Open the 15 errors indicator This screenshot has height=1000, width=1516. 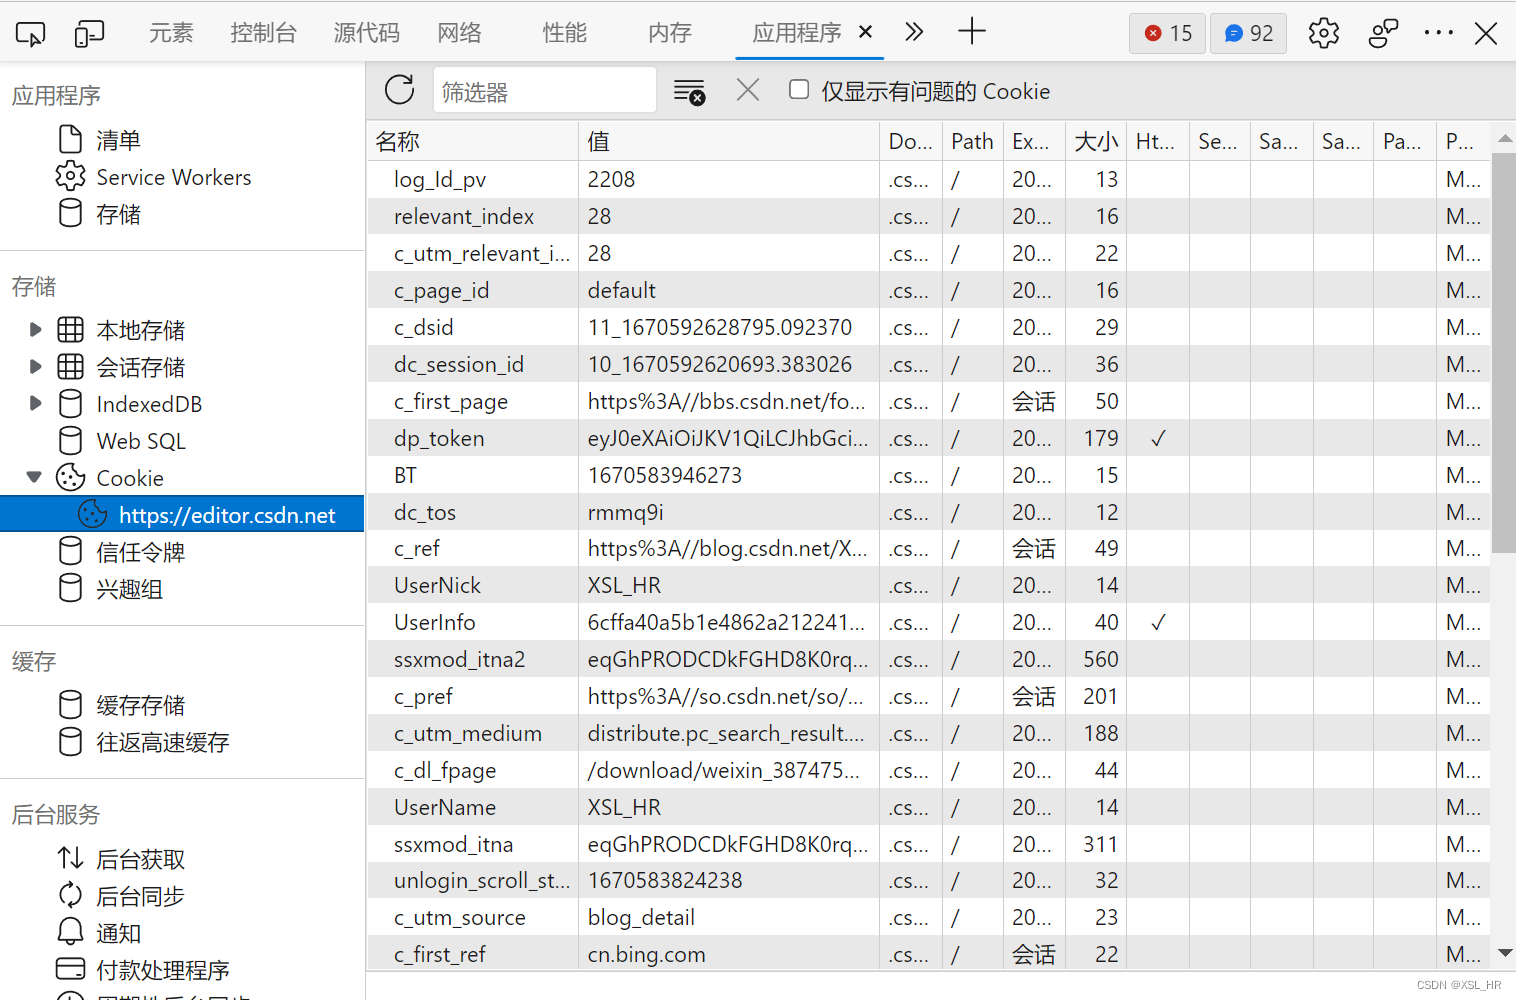(x=1168, y=33)
